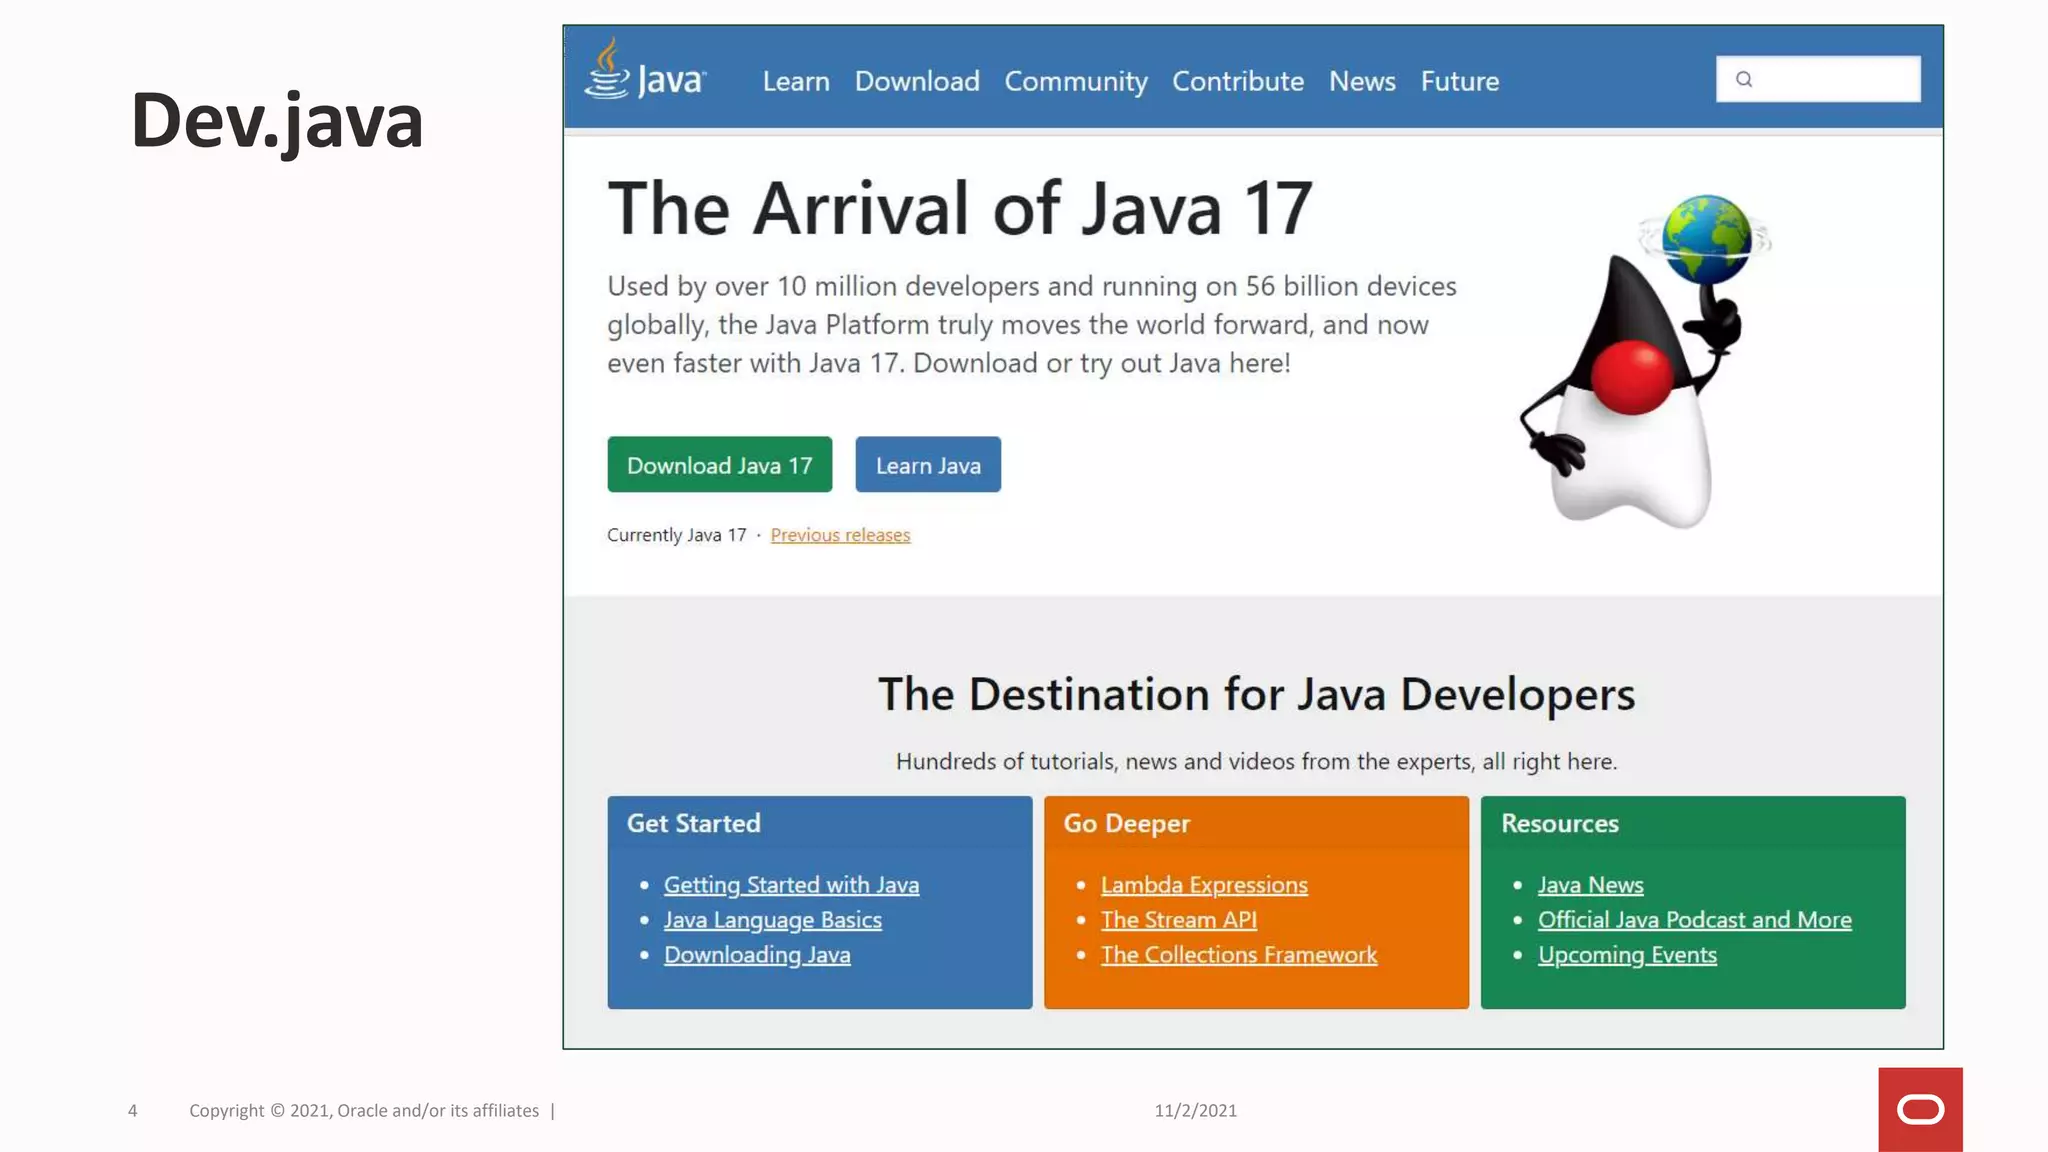2048x1152 pixels.
Task: Open The Stream API link
Action: (x=1179, y=920)
